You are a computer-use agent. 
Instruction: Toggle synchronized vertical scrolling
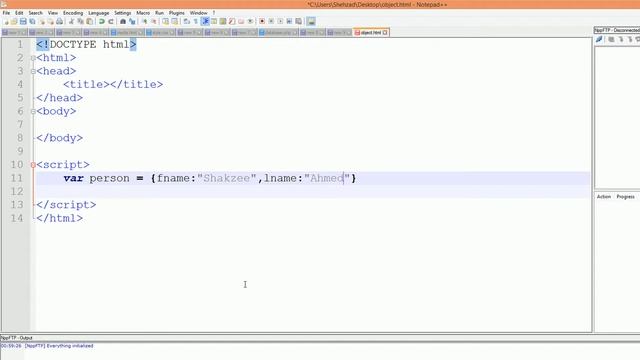165,21
